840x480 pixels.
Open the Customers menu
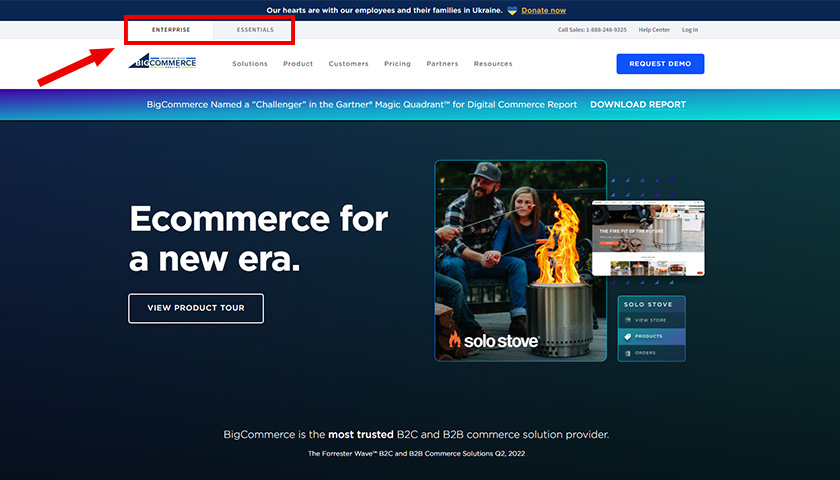[x=348, y=64]
